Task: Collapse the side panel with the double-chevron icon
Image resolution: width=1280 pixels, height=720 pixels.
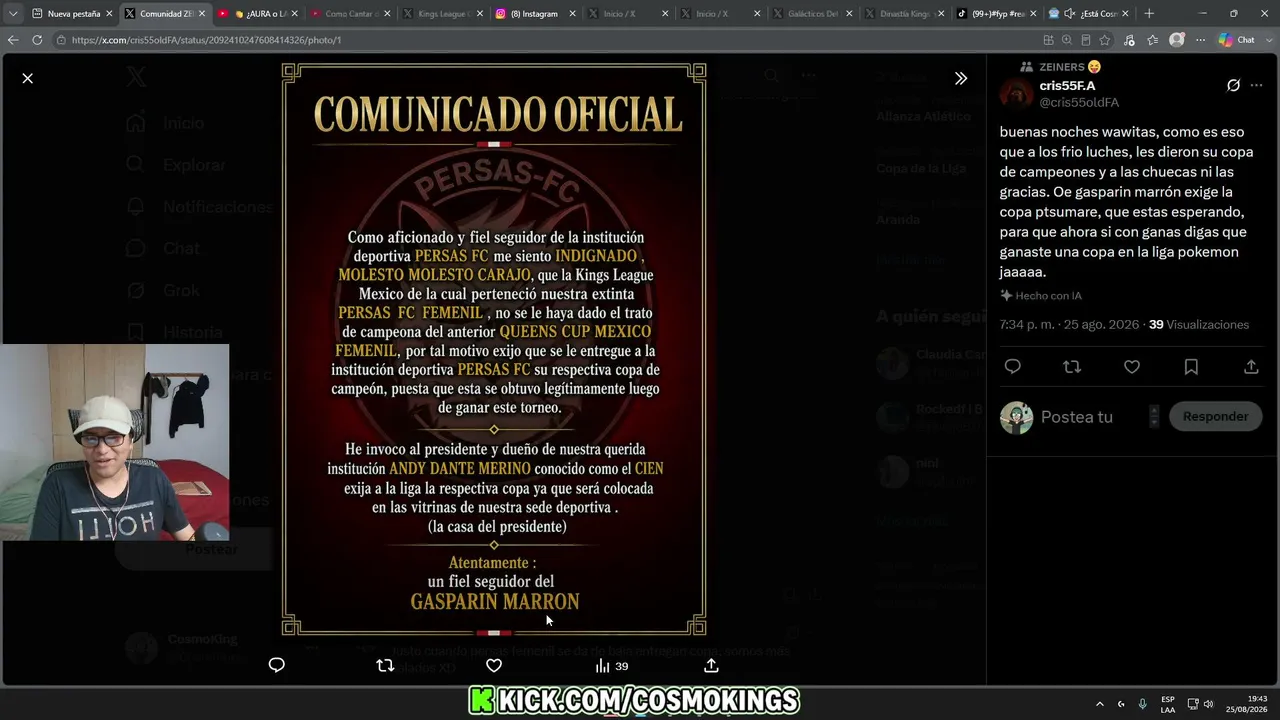Action: 961,78
